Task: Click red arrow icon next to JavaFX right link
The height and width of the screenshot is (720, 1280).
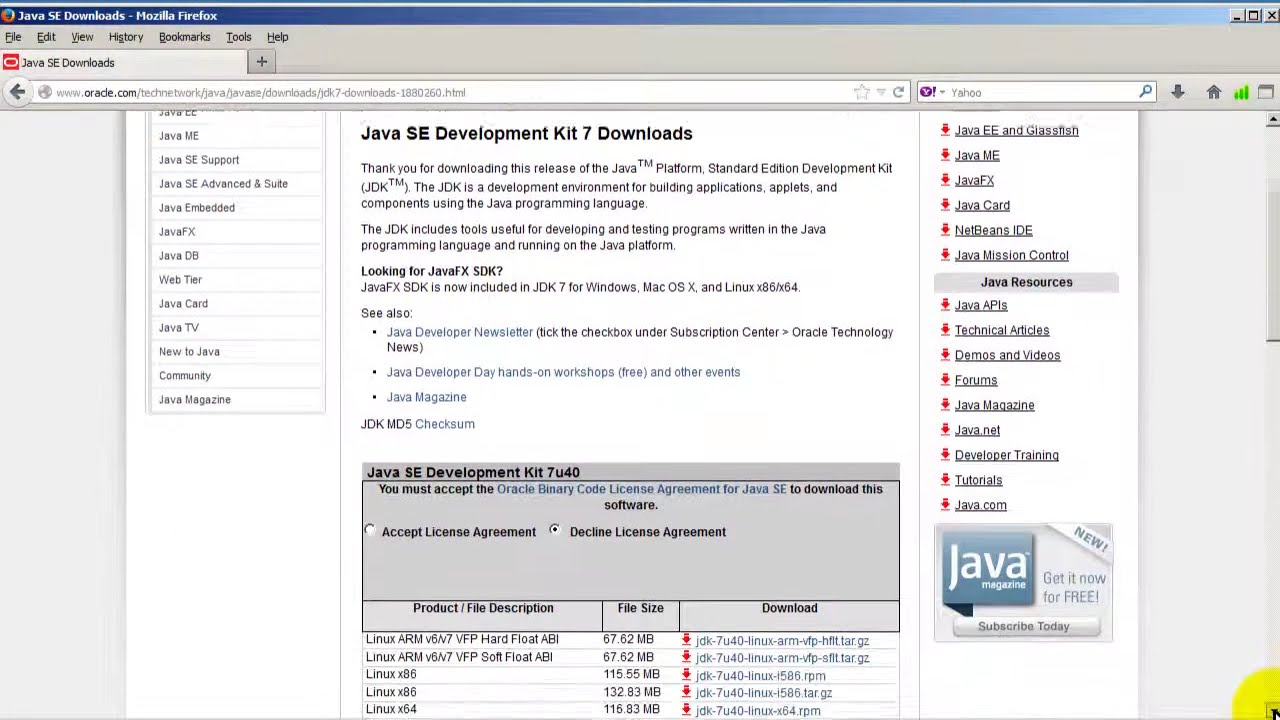Action: (x=945, y=180)
